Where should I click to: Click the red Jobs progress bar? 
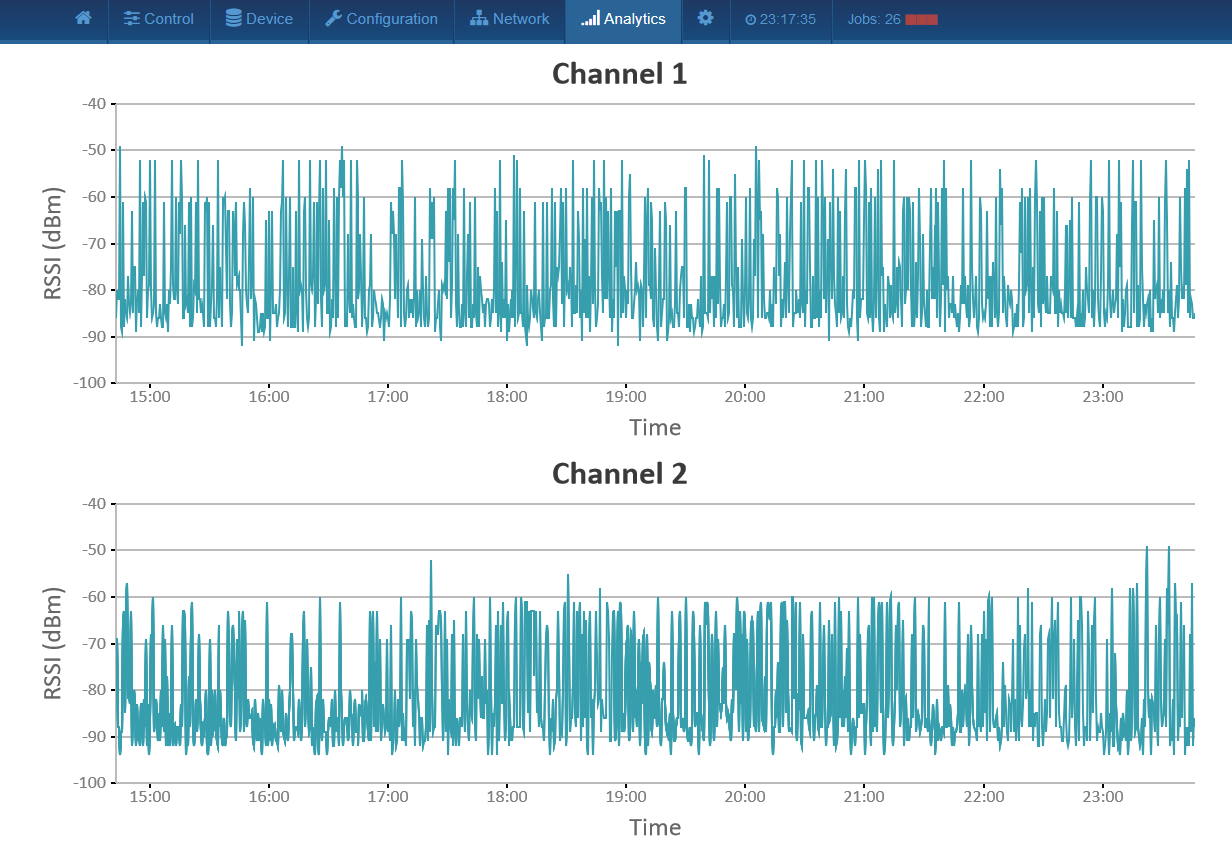click(x=921, y=19)
